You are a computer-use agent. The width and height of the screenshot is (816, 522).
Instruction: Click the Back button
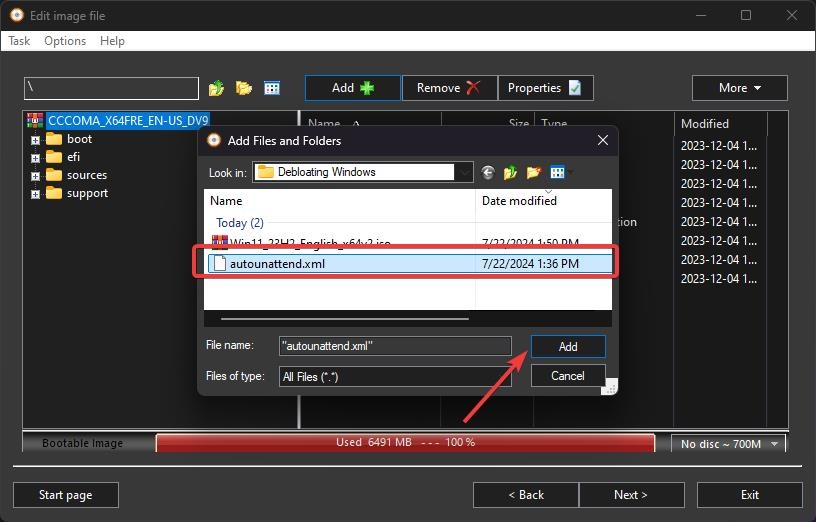pyautogui.click(x=526, y=495)
